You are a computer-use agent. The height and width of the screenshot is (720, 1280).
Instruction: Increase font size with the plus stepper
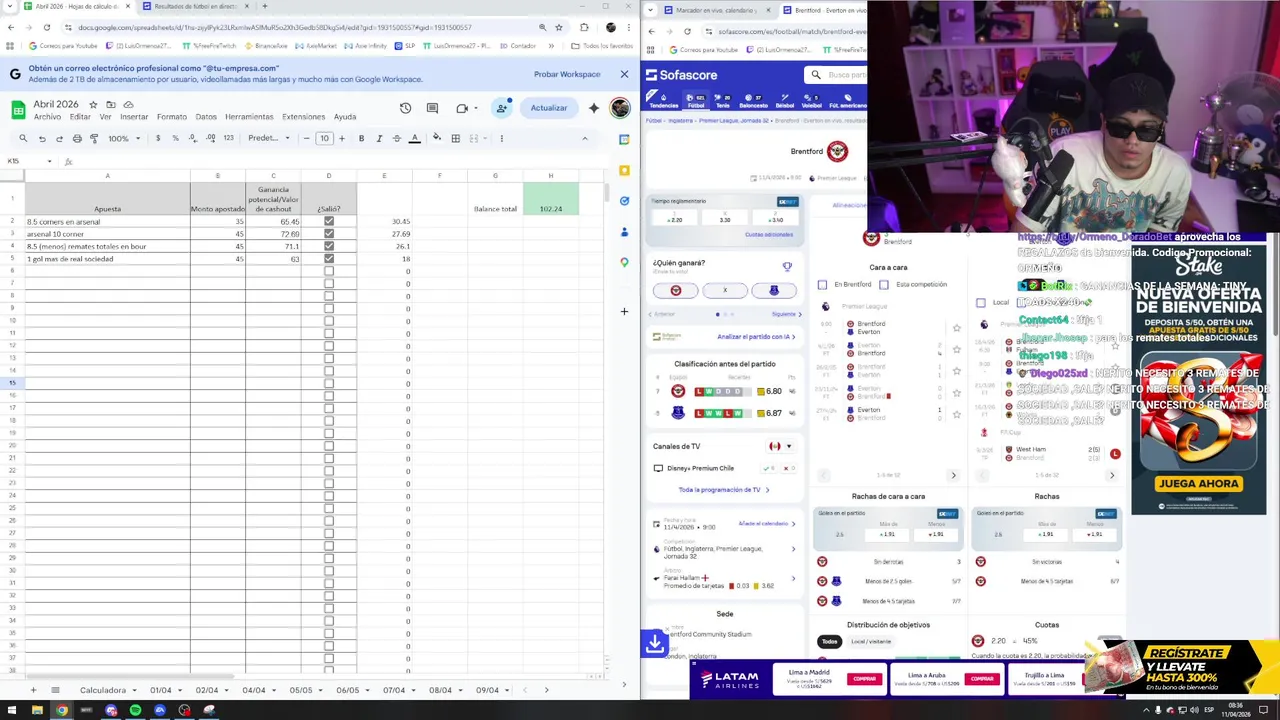pyautogui.click(x=341, y=138)
